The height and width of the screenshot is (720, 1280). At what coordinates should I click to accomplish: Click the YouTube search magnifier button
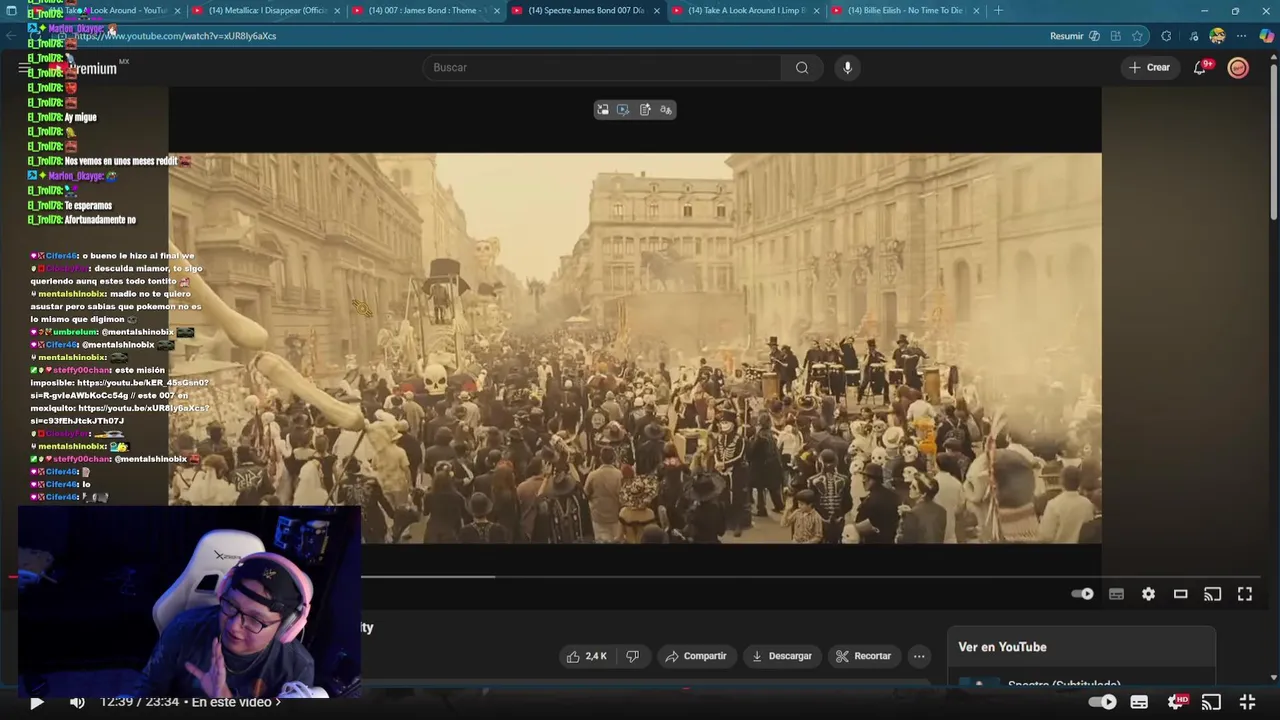coord(802,67)
